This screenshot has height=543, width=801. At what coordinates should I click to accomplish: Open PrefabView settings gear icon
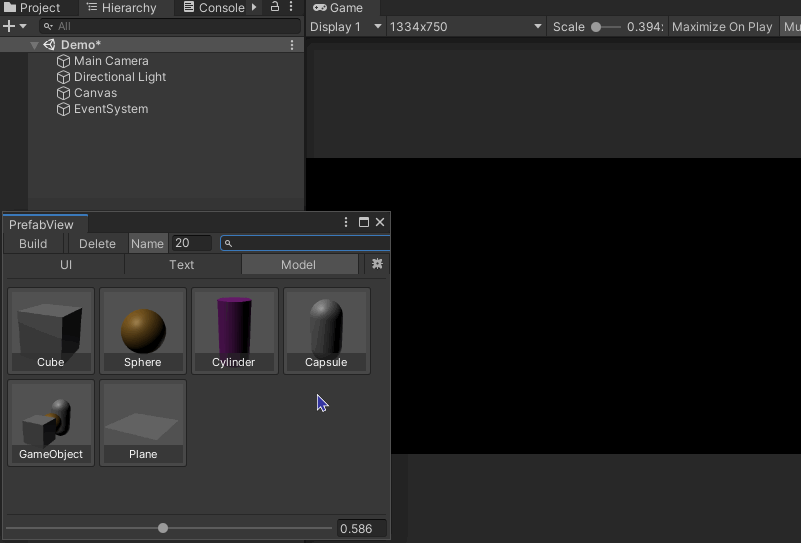click(x=377, y=264)
